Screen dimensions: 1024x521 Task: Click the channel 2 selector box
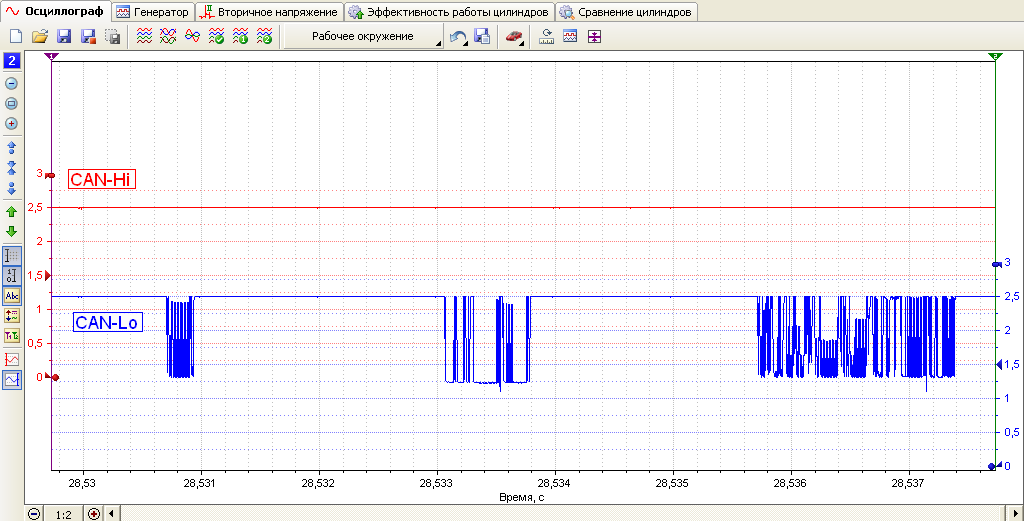pos(12,61)
